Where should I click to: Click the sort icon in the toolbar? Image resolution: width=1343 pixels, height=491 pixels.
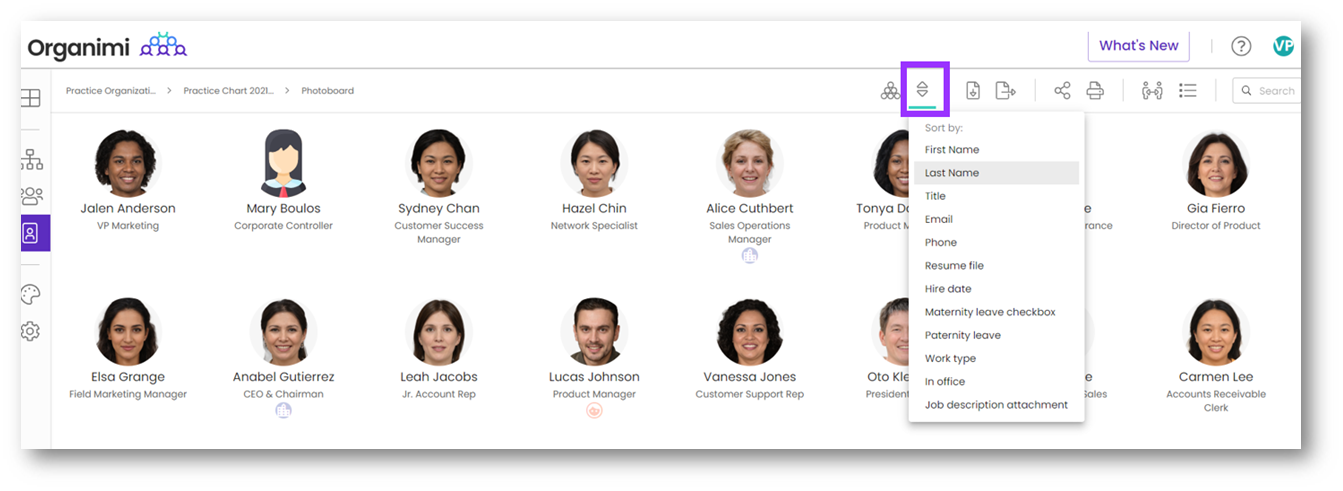pos(923,90)
